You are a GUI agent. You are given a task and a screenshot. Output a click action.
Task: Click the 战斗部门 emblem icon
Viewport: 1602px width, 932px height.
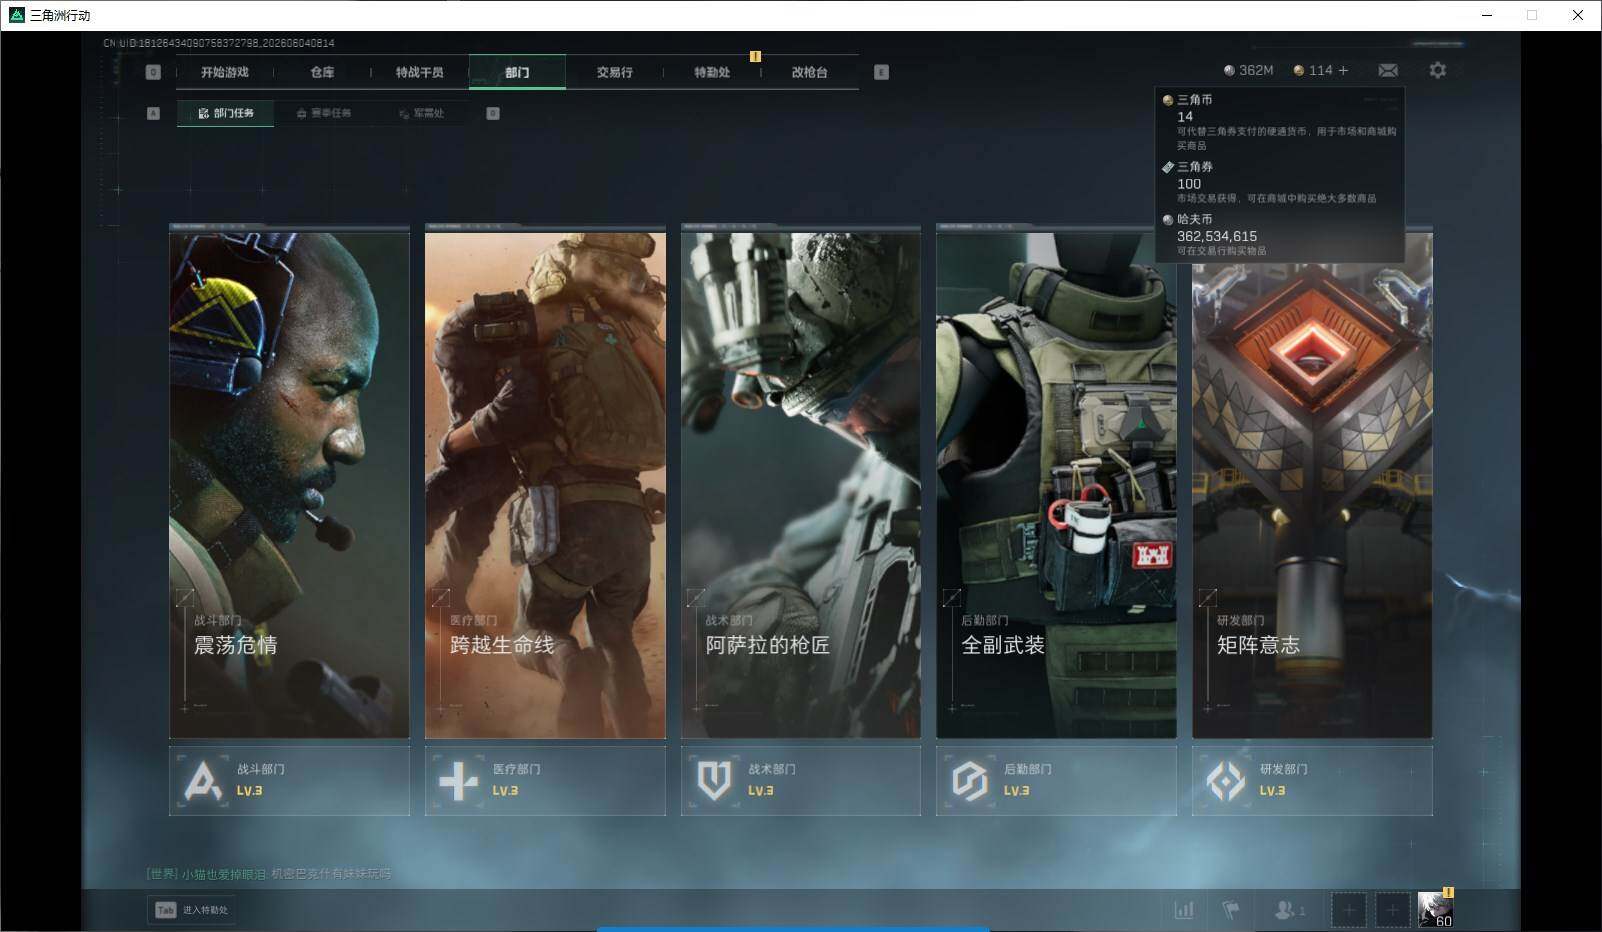203,781
